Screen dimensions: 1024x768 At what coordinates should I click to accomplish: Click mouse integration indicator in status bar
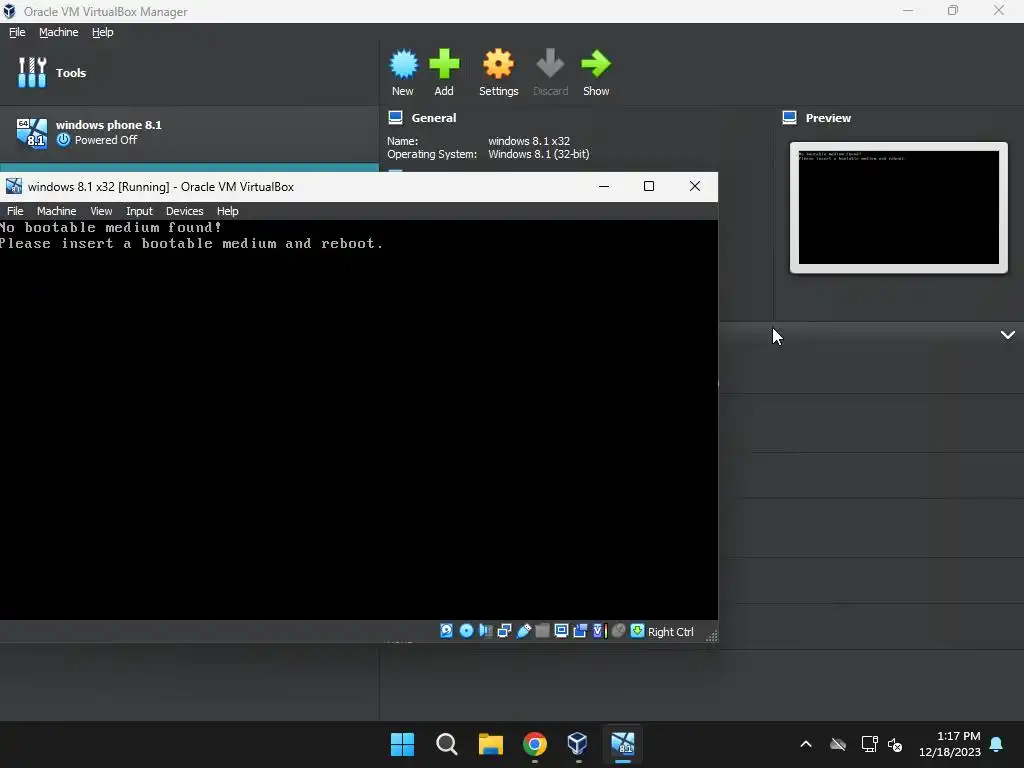click(618, 631)
